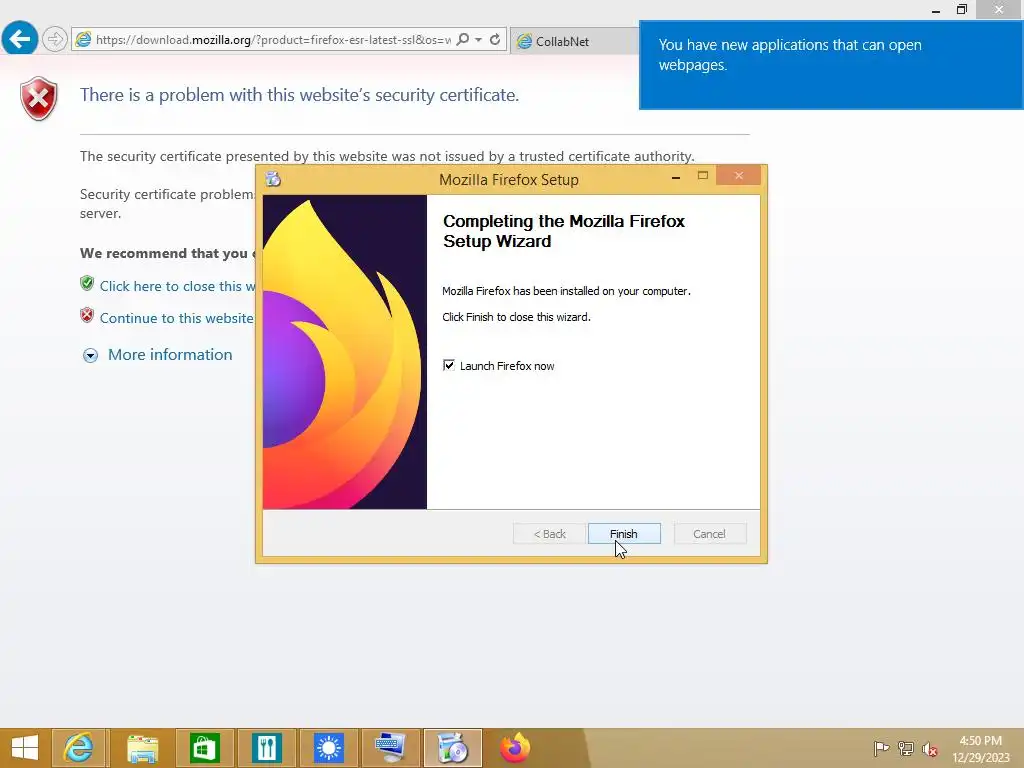Open the Food & Drink fork-knife taskbar app
Screen dimensions: 1024x768
(266, 748)
